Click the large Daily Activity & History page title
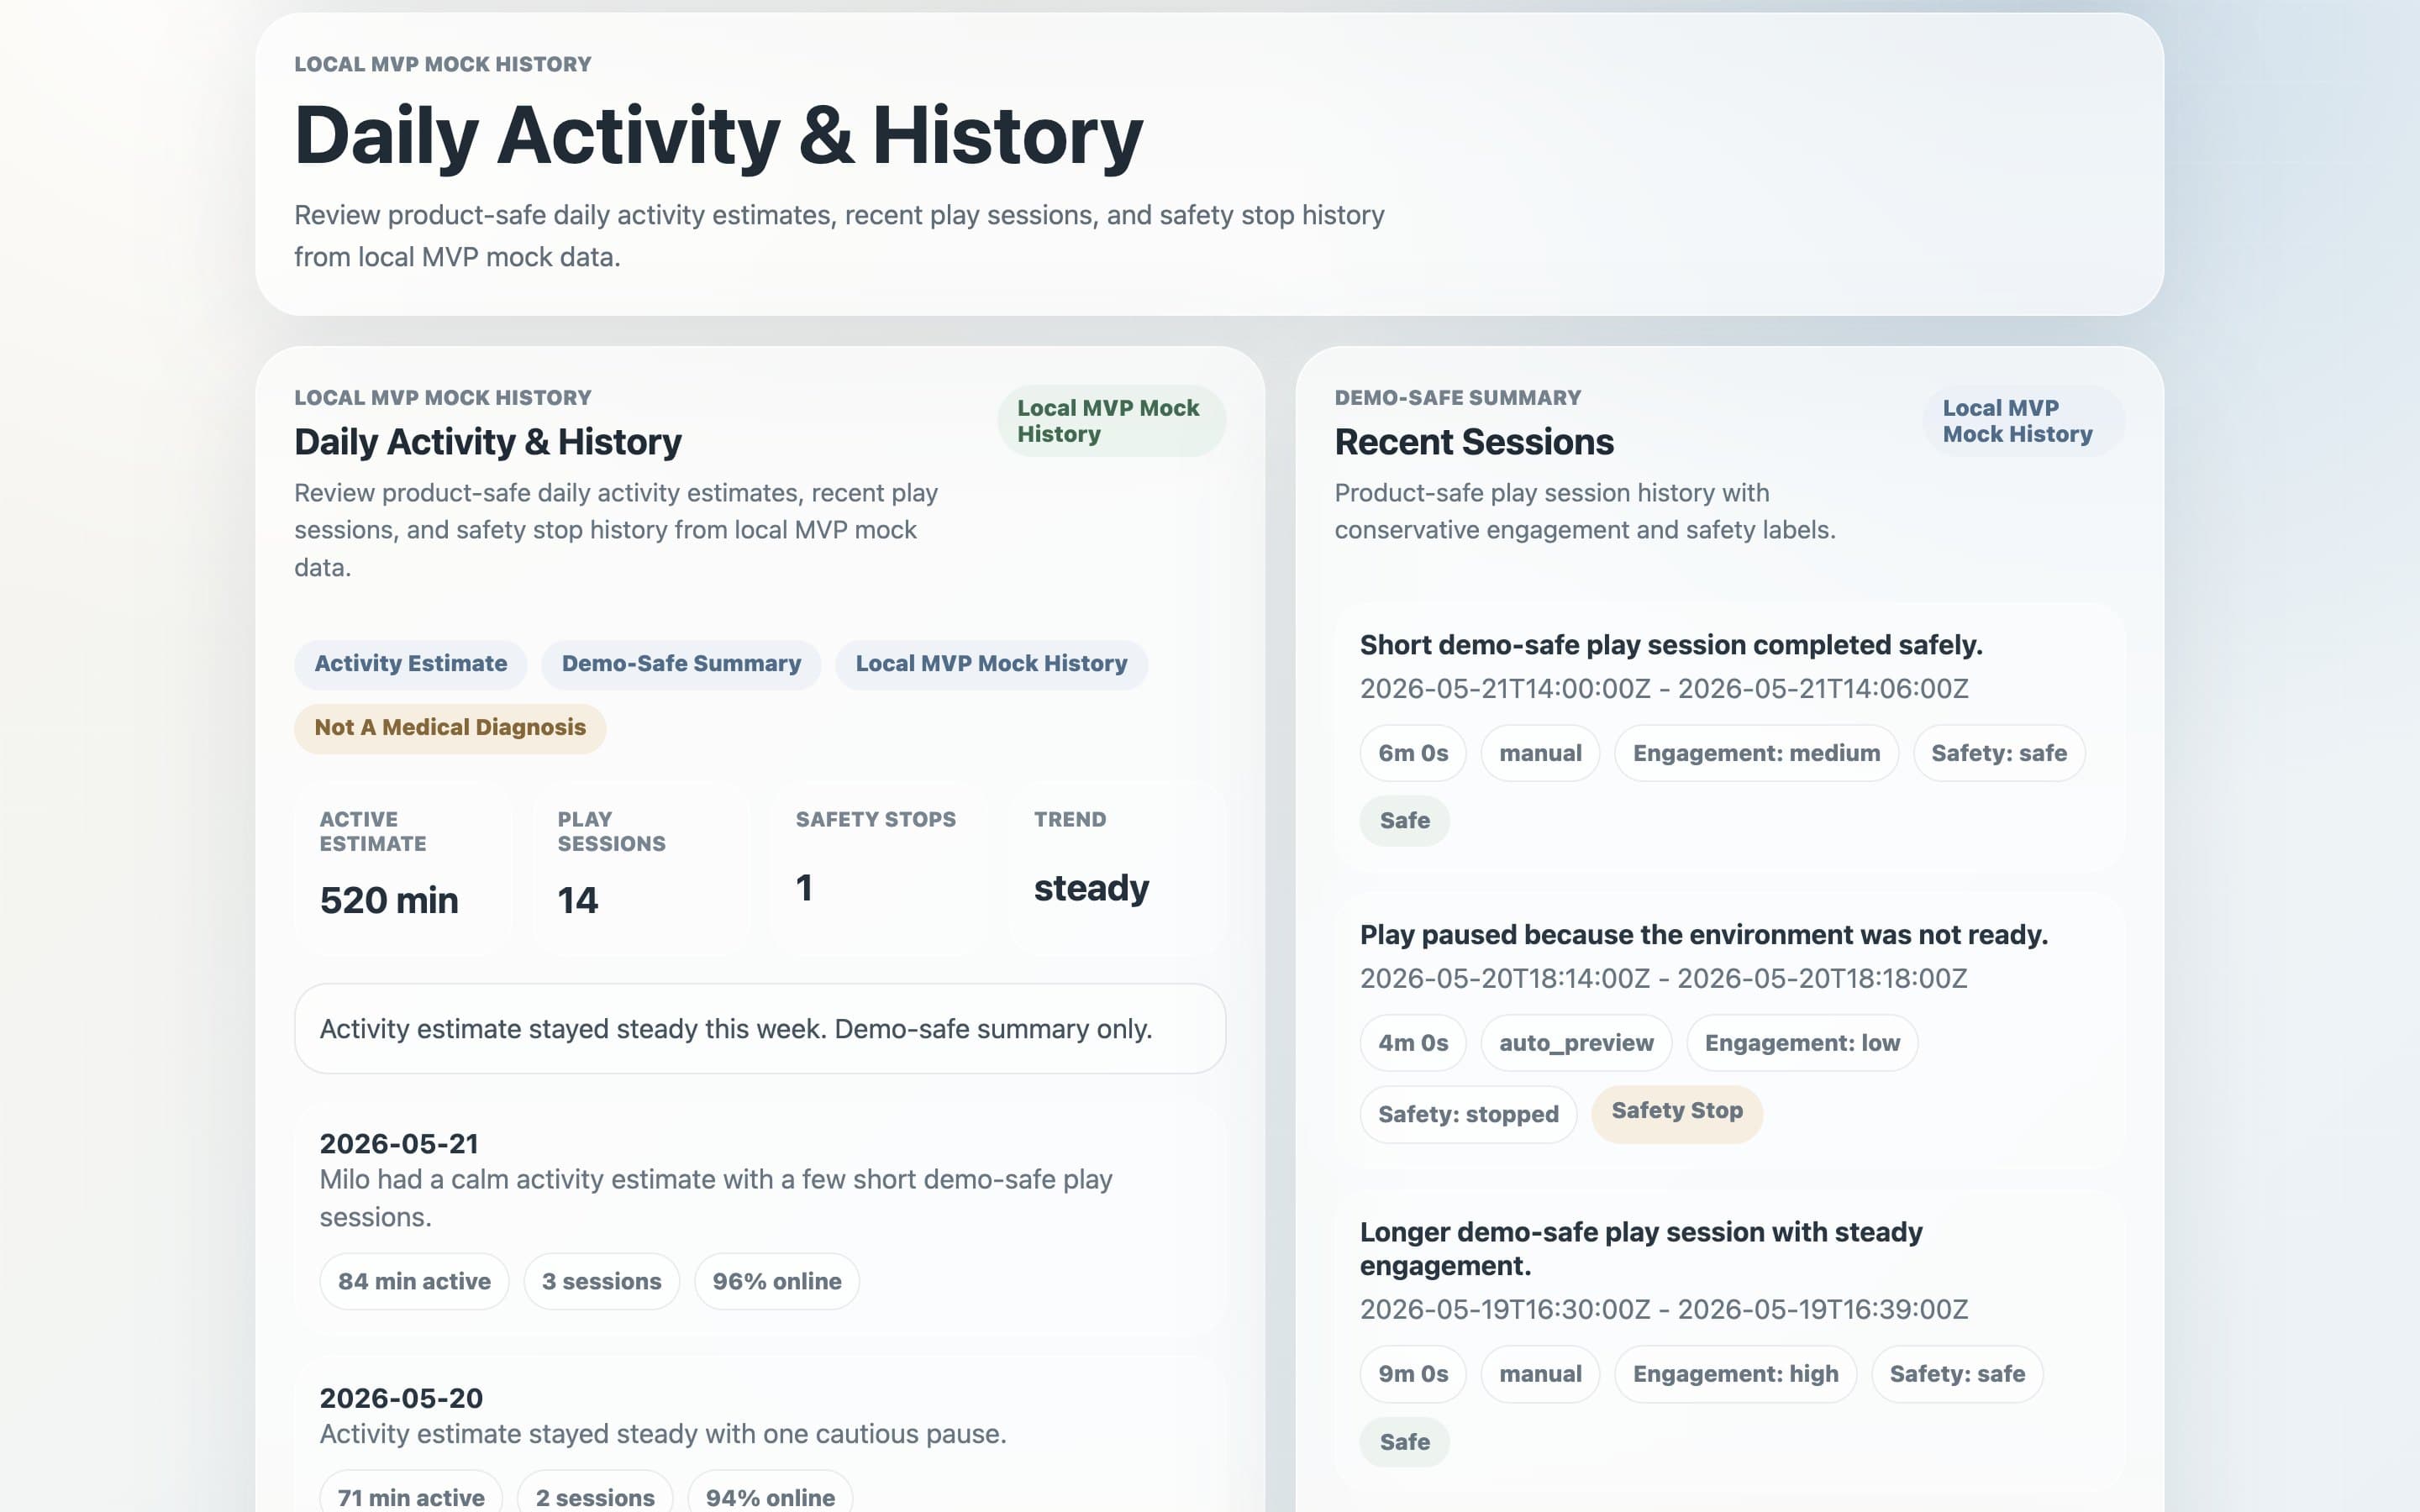The height and width of the screenshot is (1512, 2420). (x=718, y=135)
